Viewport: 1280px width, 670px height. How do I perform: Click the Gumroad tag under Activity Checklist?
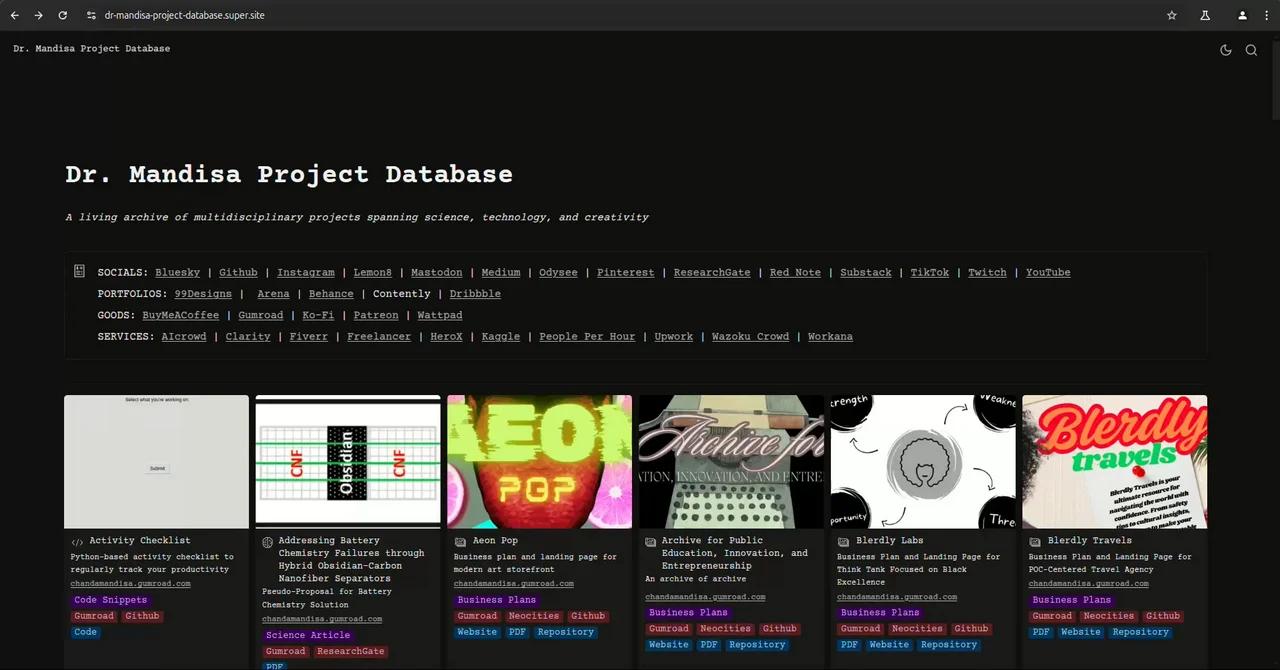[x=93, y=615]
